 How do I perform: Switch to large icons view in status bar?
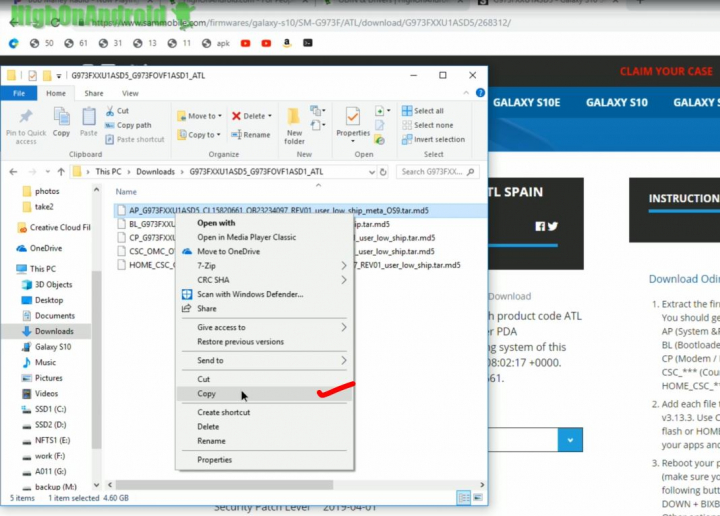(x=478, y=498)
